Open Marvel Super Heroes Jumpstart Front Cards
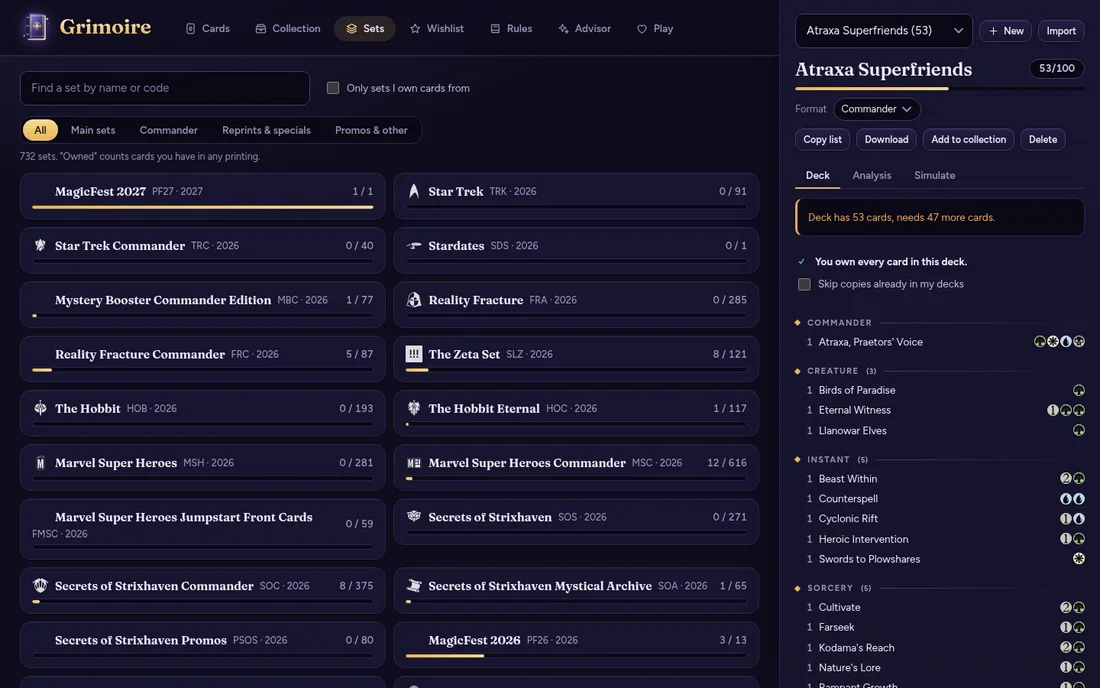The image size is (1100, 688). (203, 529)
